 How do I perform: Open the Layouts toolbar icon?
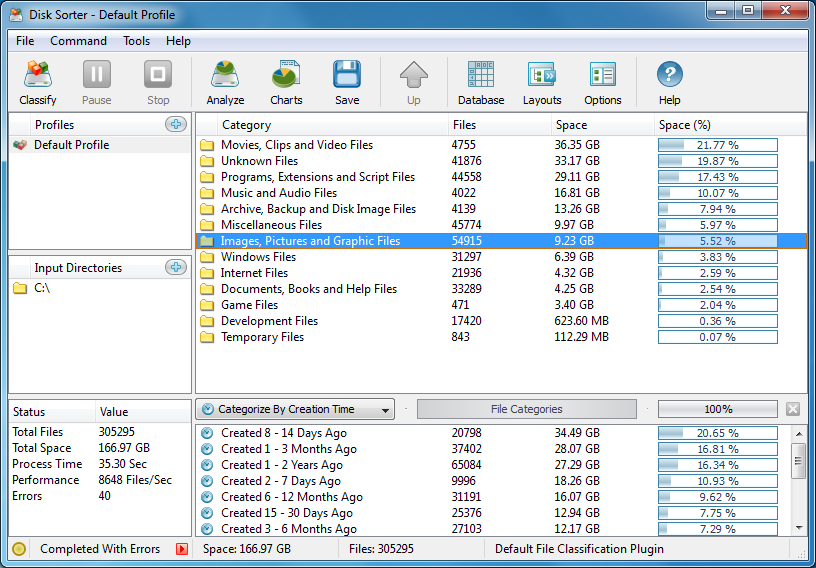542,74
